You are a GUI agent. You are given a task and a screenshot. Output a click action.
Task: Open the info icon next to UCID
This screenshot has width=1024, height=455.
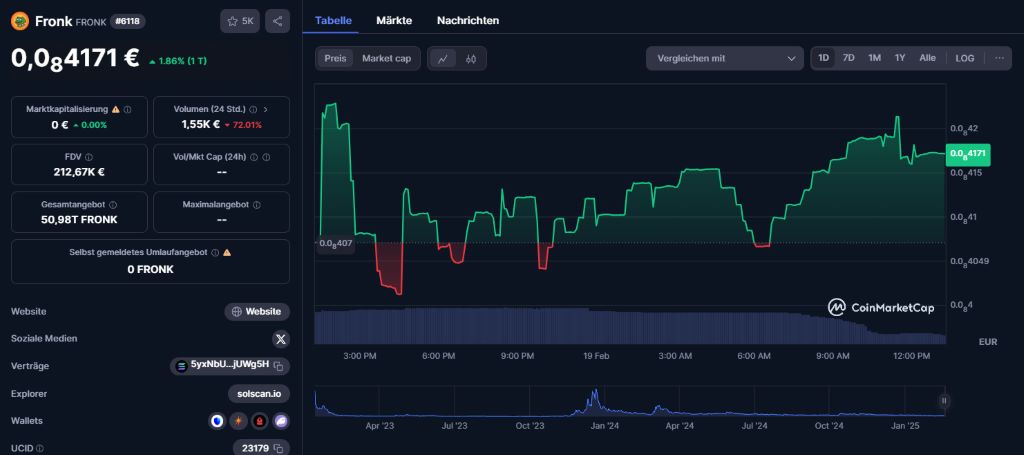pos(40,448)
